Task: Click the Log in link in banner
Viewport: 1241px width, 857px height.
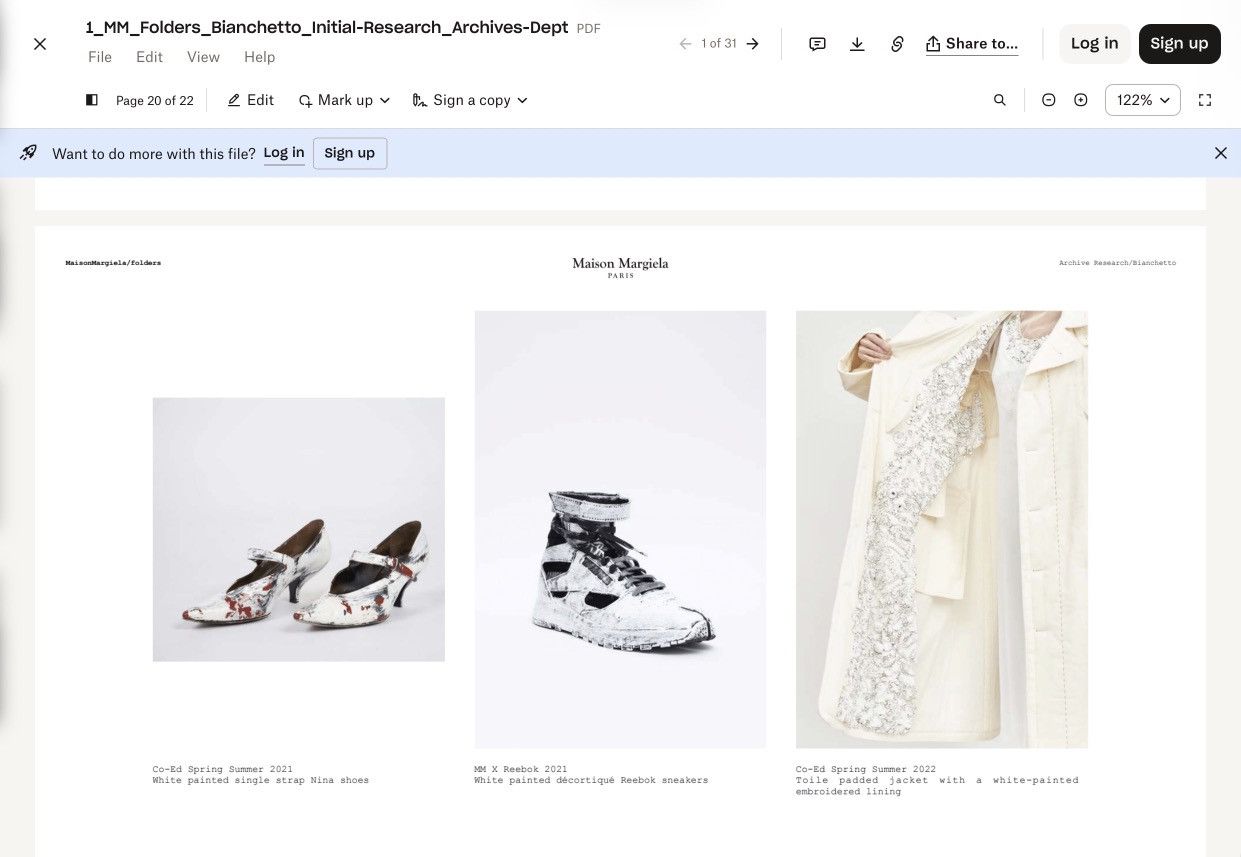Action: (x=284, y=153)
